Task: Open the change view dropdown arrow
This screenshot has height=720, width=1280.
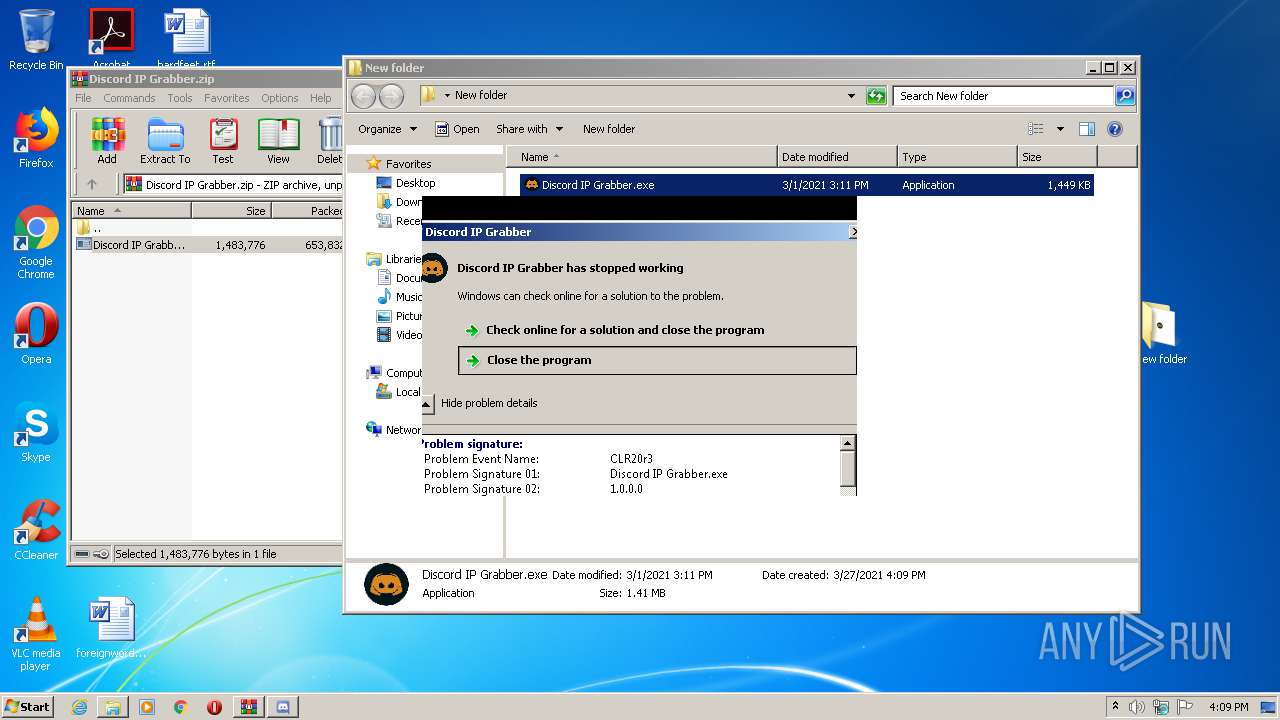Action: (1060, 129)
